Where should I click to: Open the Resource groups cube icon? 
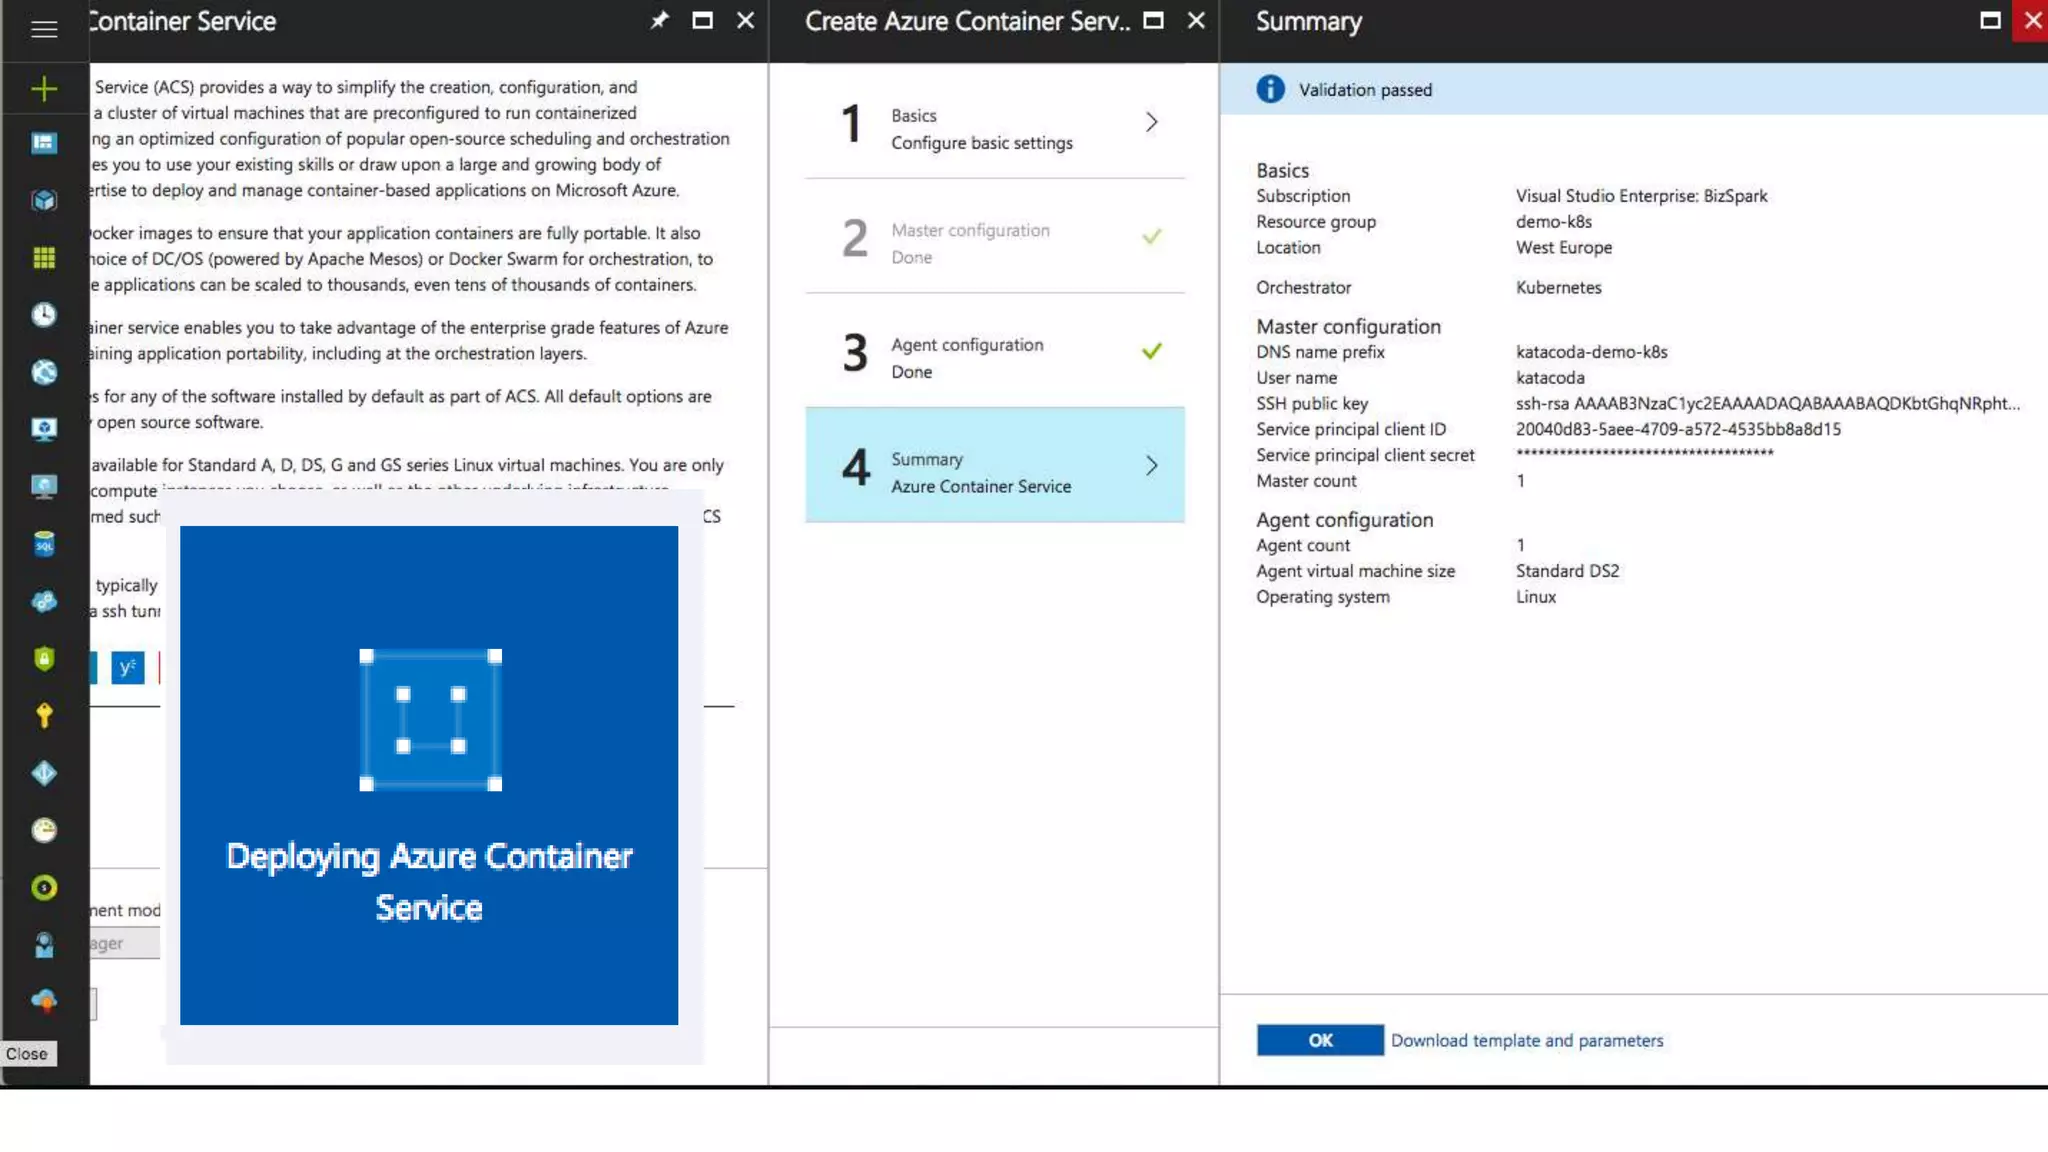pyautogui.click(x=44, y=200)
